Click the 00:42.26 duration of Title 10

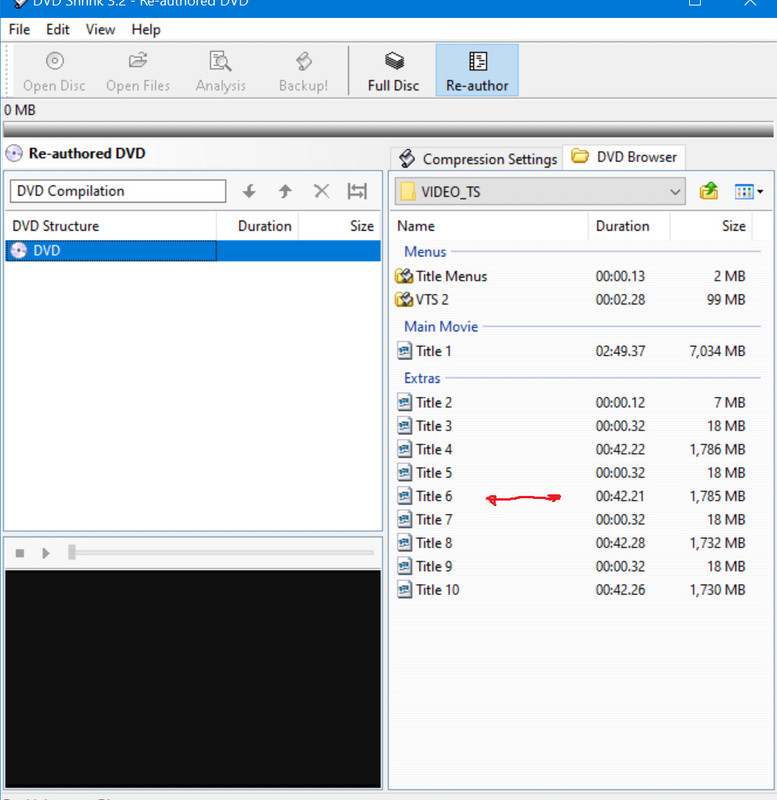[x=620, y=590]
